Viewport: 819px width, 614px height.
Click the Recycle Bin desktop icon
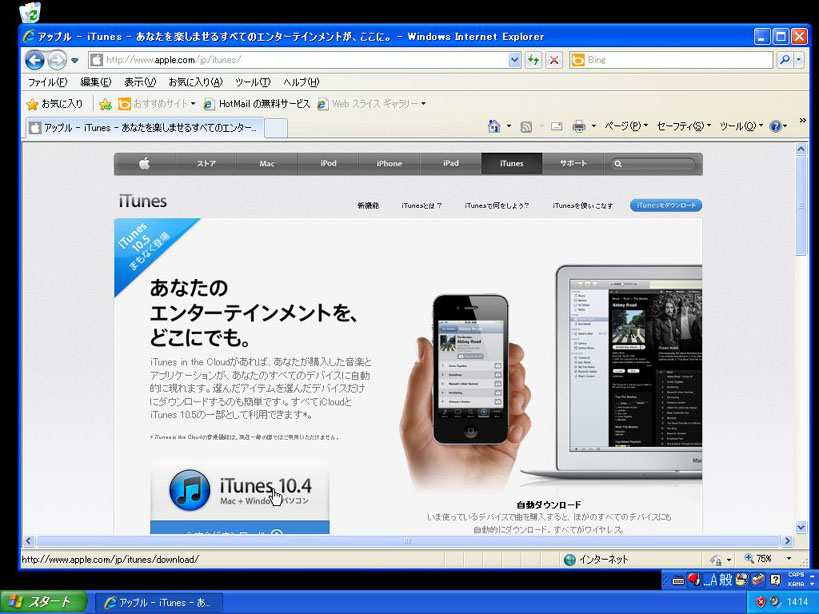coord(30,13)
